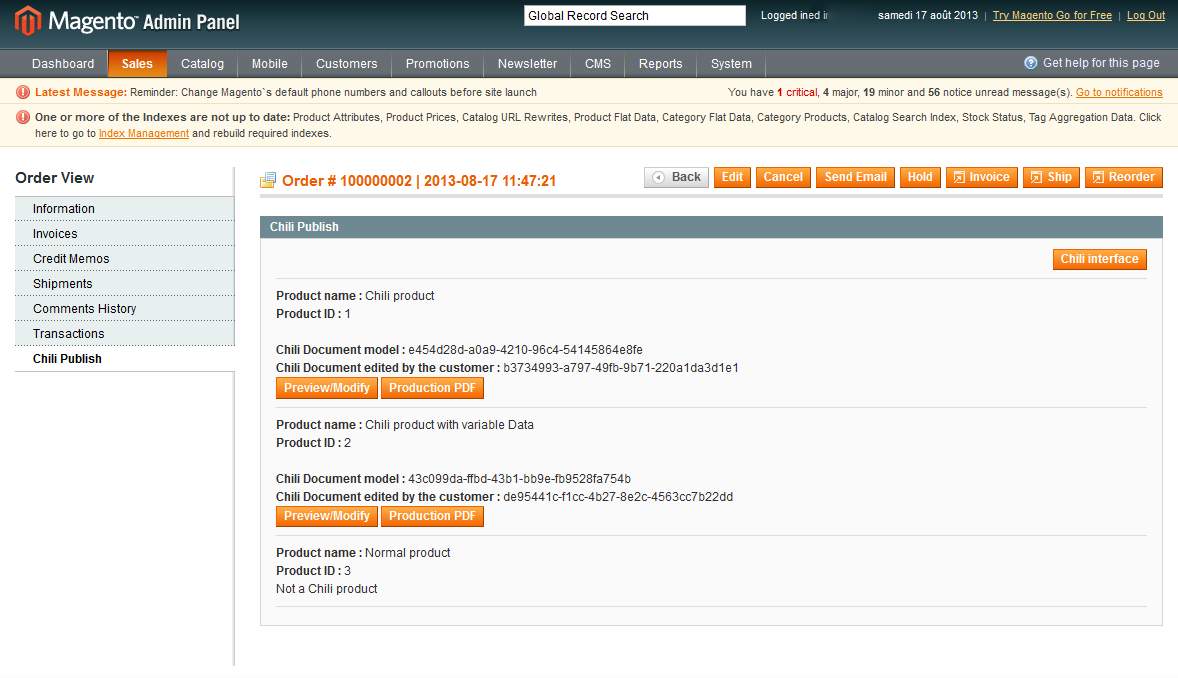
Task: Click the '1 critical' message count
Action: click(x=797, y=92)
